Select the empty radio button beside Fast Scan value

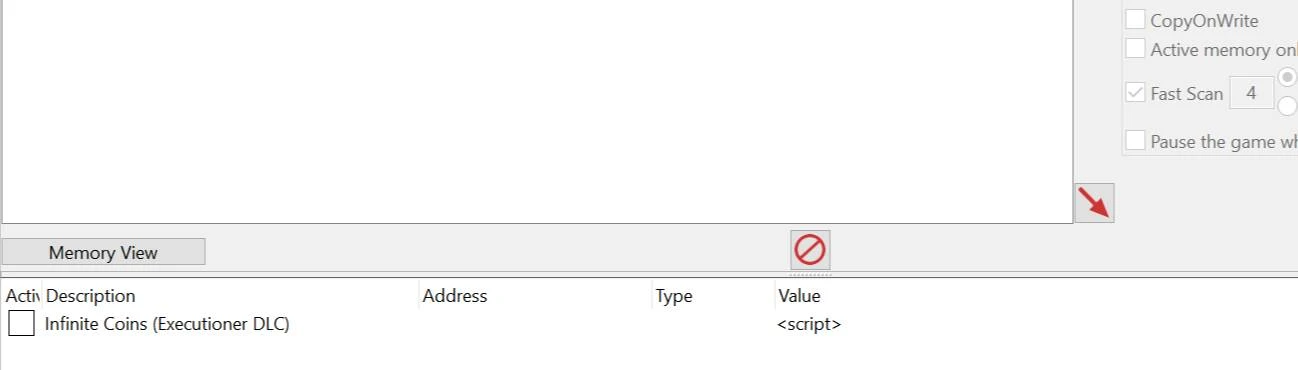point(1288,105)
